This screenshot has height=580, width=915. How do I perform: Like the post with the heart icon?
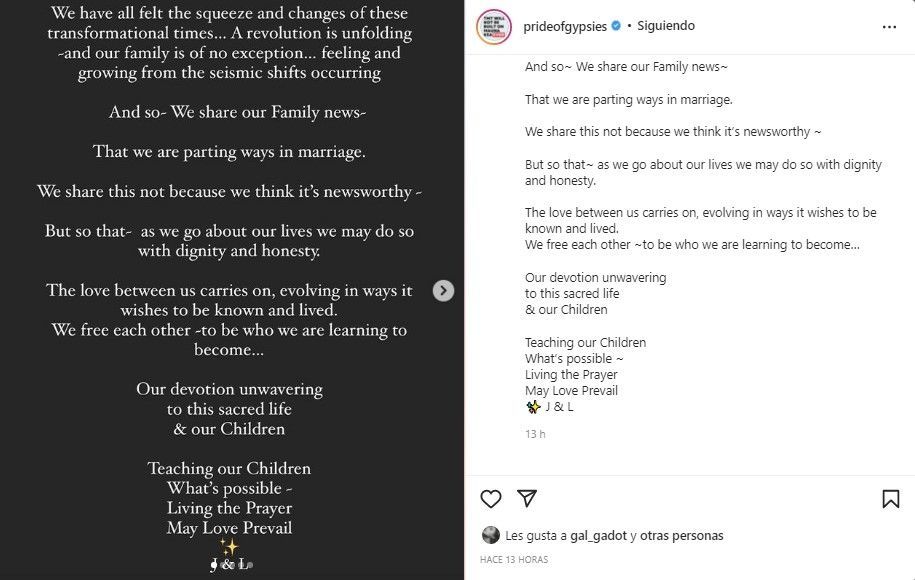(491, 498)
